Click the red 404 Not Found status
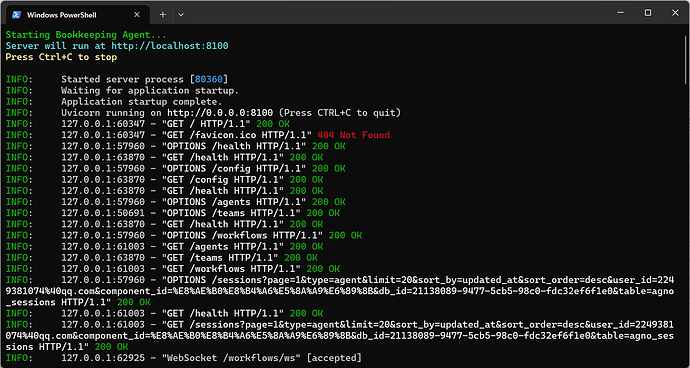Viewport: 690px width, 368px height. click(x=353, y=135)
